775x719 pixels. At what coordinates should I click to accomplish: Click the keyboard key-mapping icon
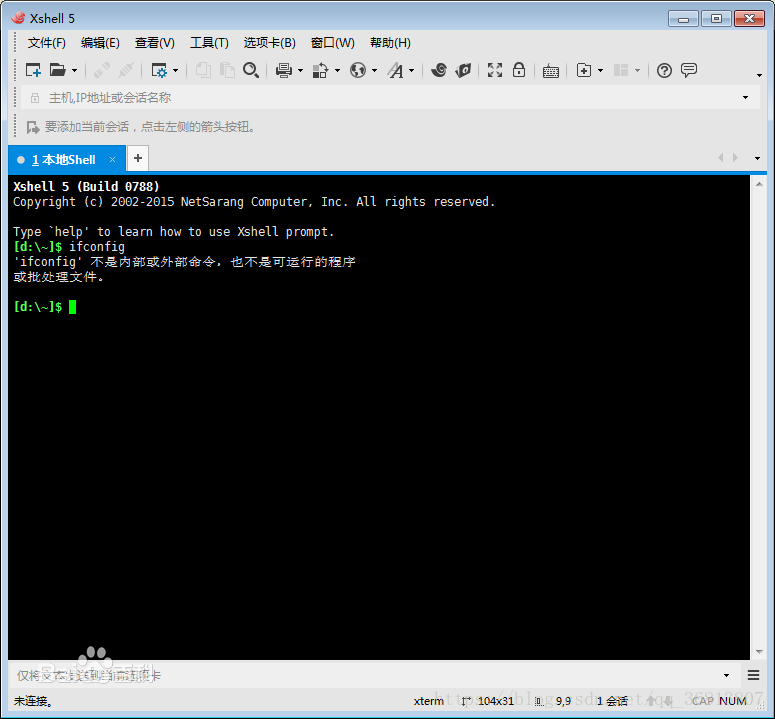(x=551, y=71)
